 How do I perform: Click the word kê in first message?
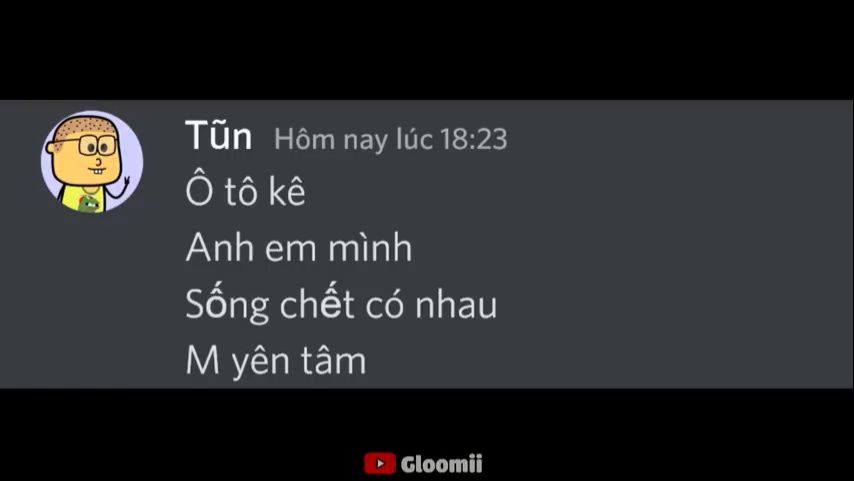point(286,191)
